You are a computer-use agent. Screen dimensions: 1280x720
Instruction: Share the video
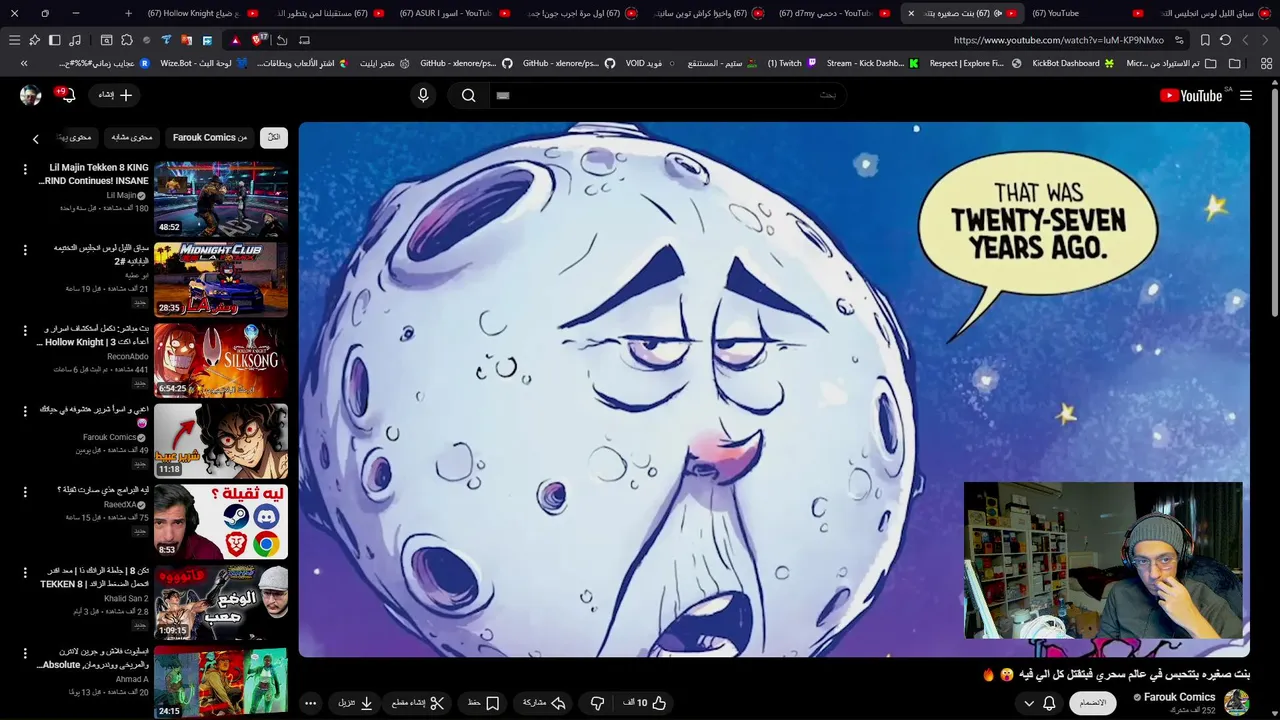545,703
